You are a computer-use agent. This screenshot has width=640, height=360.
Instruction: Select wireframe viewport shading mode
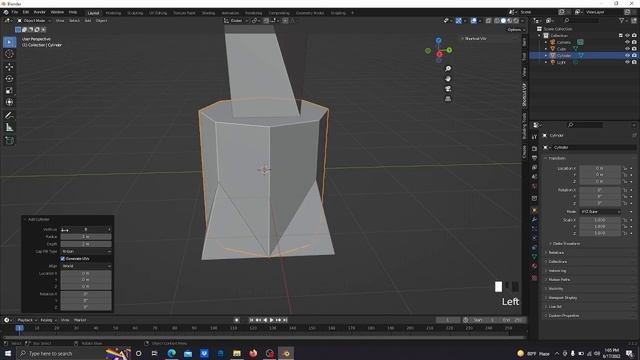click(497, 21)
